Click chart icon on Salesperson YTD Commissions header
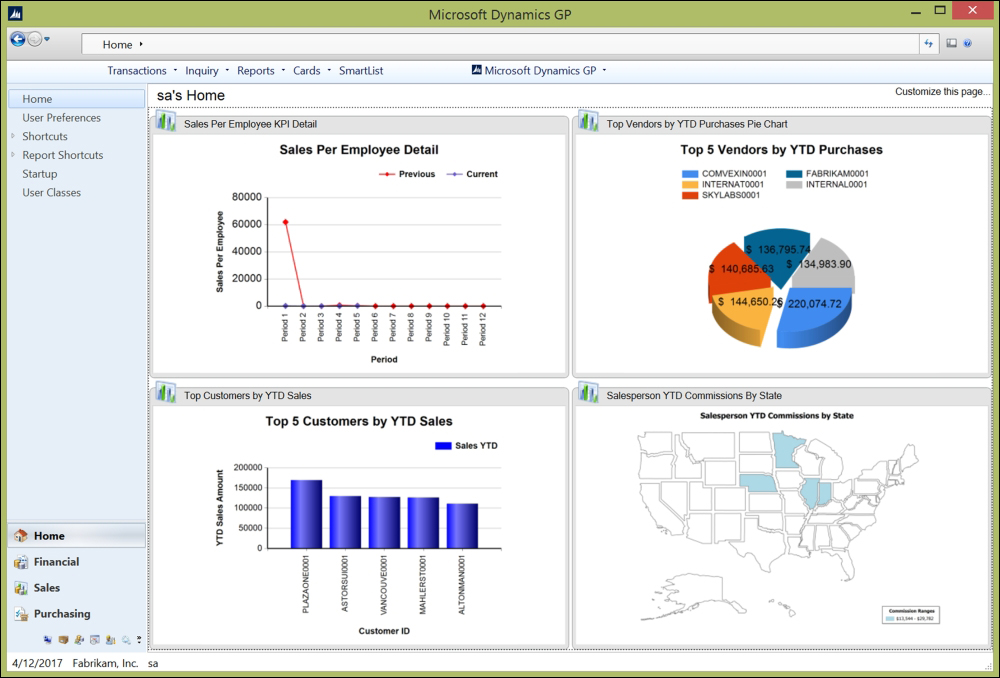 (588, 392)
